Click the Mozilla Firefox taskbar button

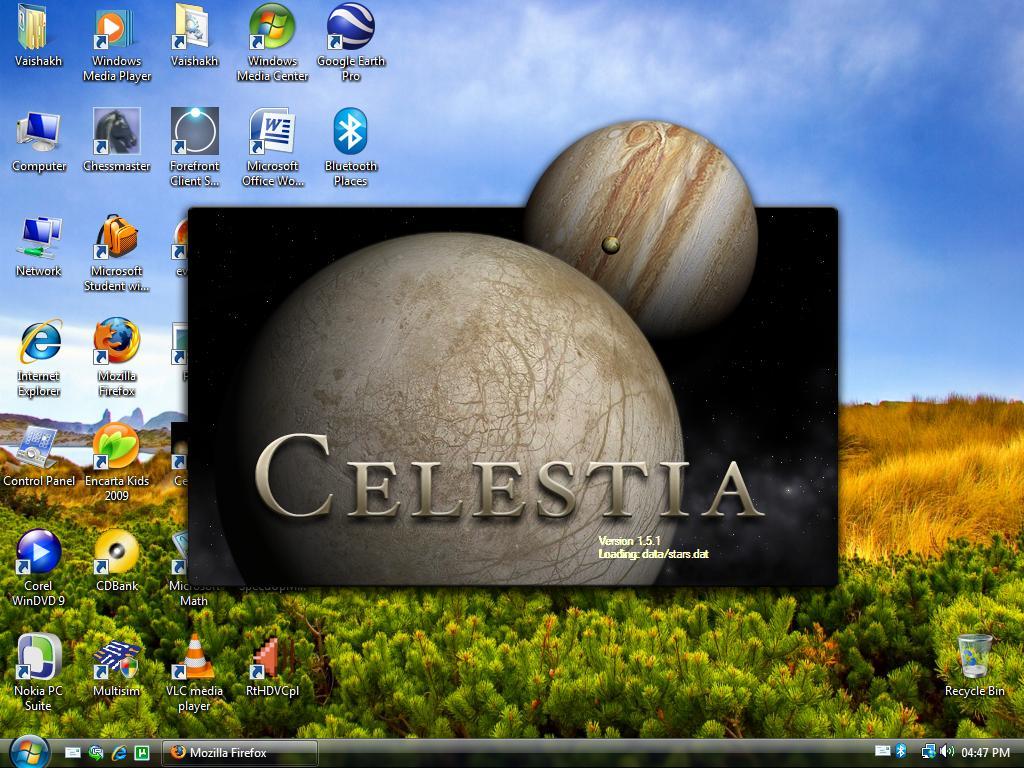240,752
